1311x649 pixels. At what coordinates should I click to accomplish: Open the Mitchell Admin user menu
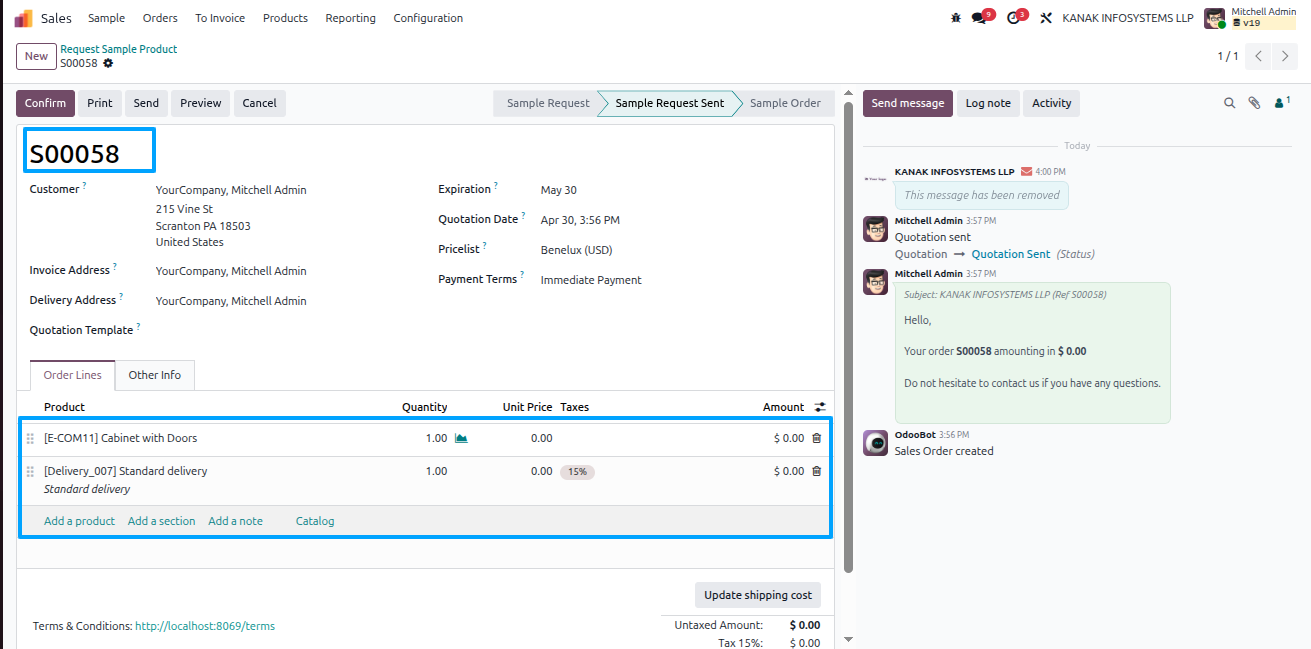[x=1250, y=18]
